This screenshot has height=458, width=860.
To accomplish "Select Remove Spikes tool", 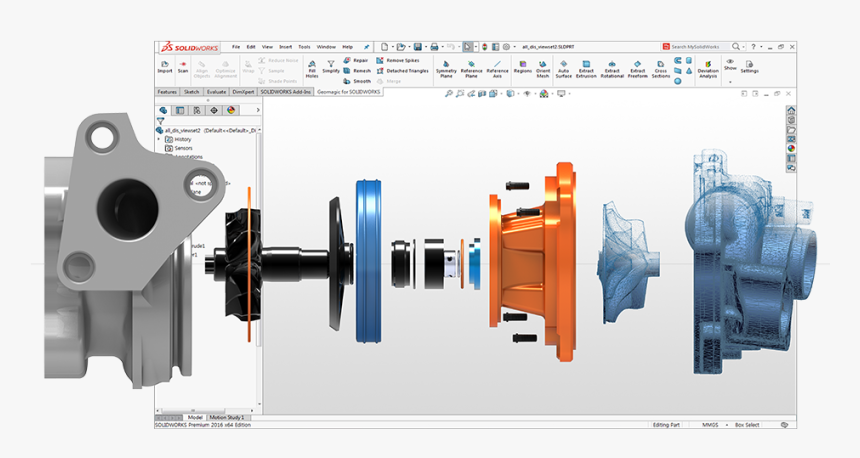I will tap(398, 60).
